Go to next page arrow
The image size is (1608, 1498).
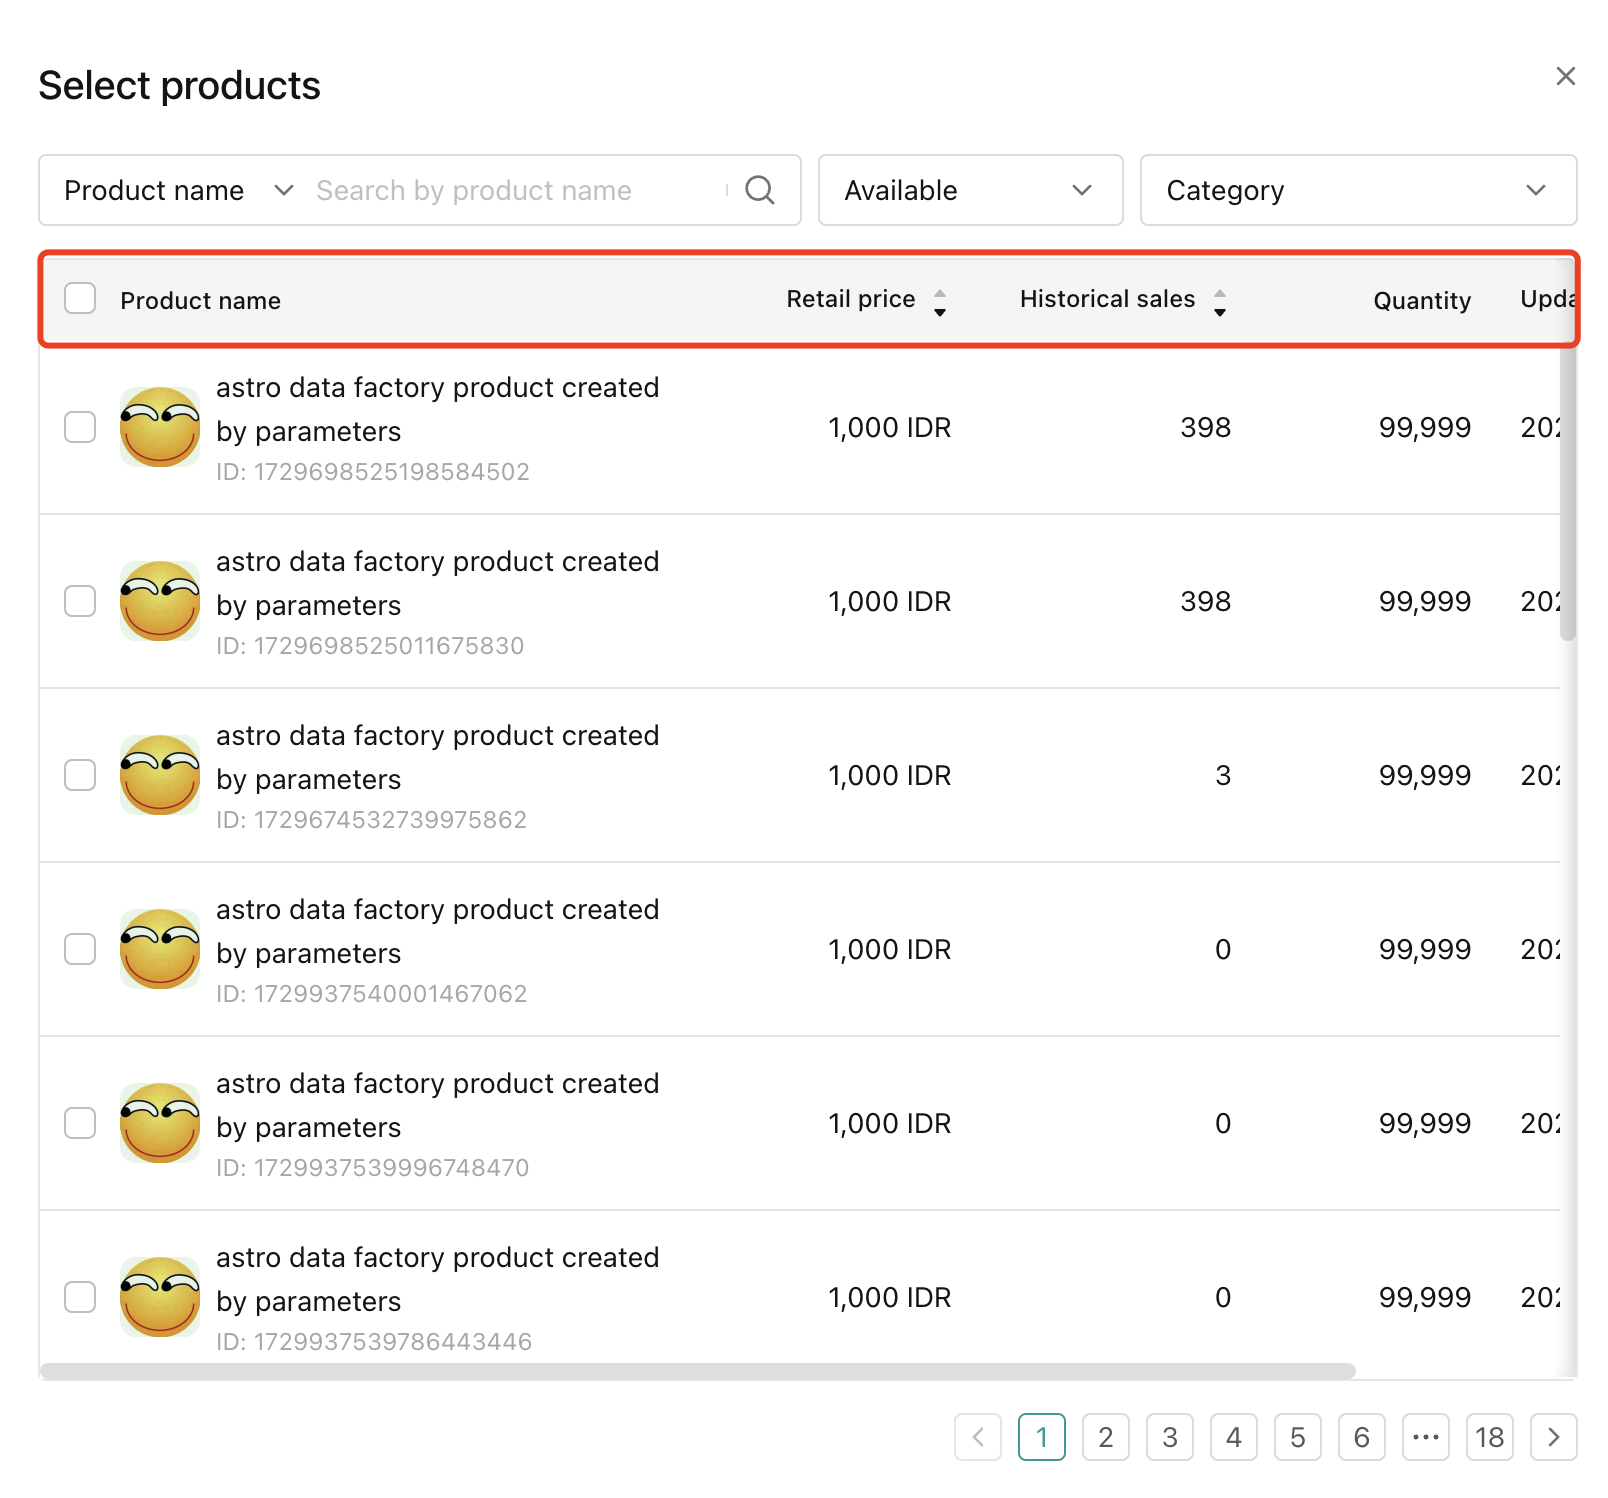(1553, 1437)
